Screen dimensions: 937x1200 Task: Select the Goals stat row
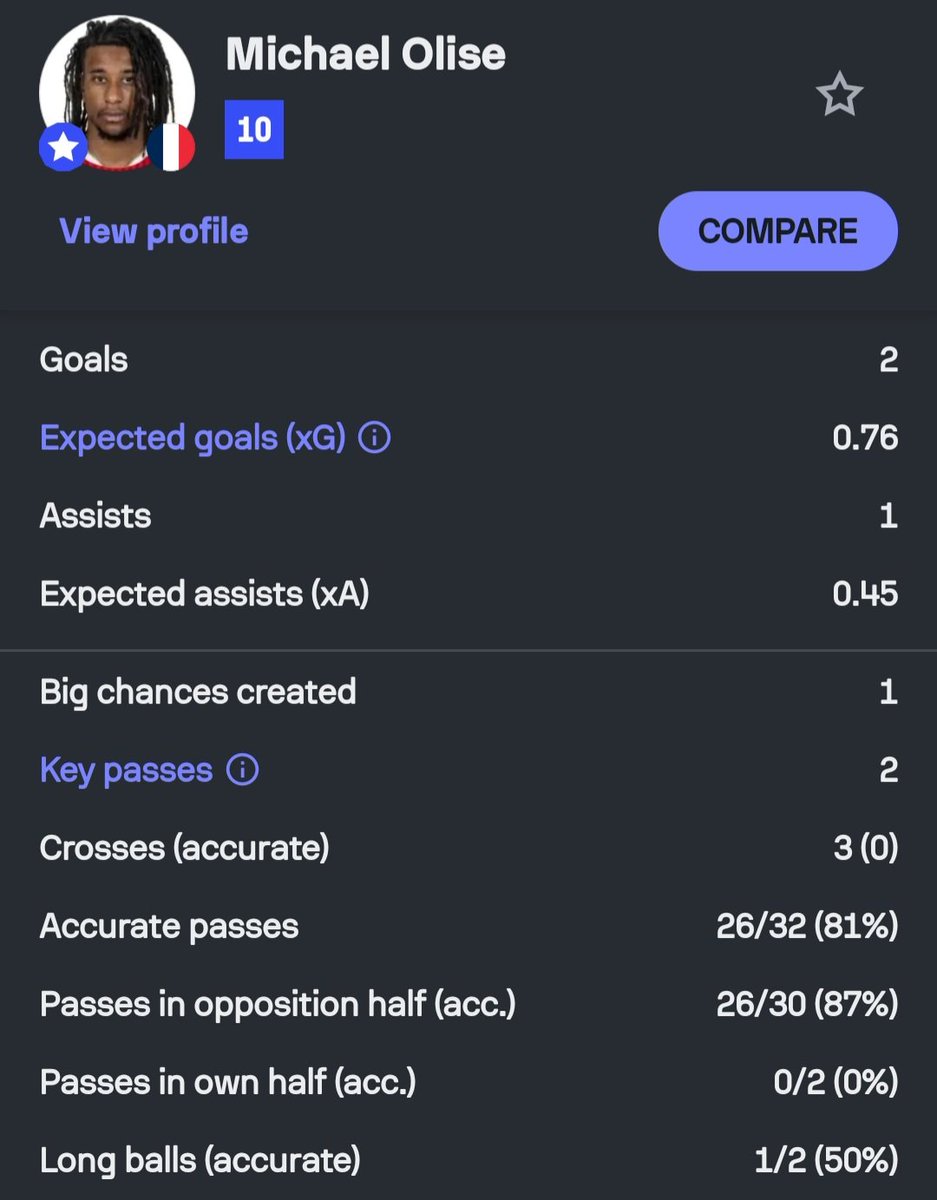coord(468,360)
